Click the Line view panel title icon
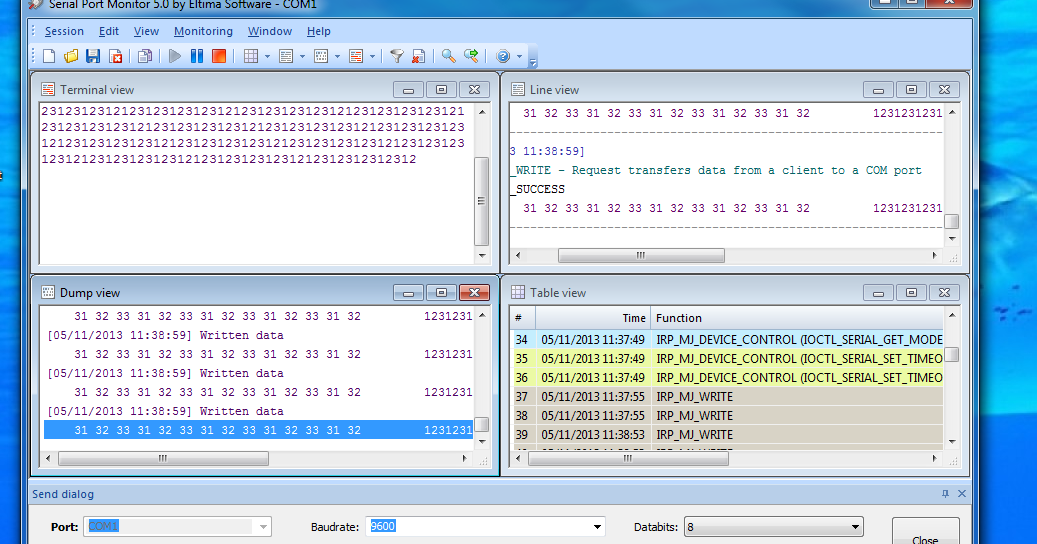1037x544 pixels. pos(518,89)
